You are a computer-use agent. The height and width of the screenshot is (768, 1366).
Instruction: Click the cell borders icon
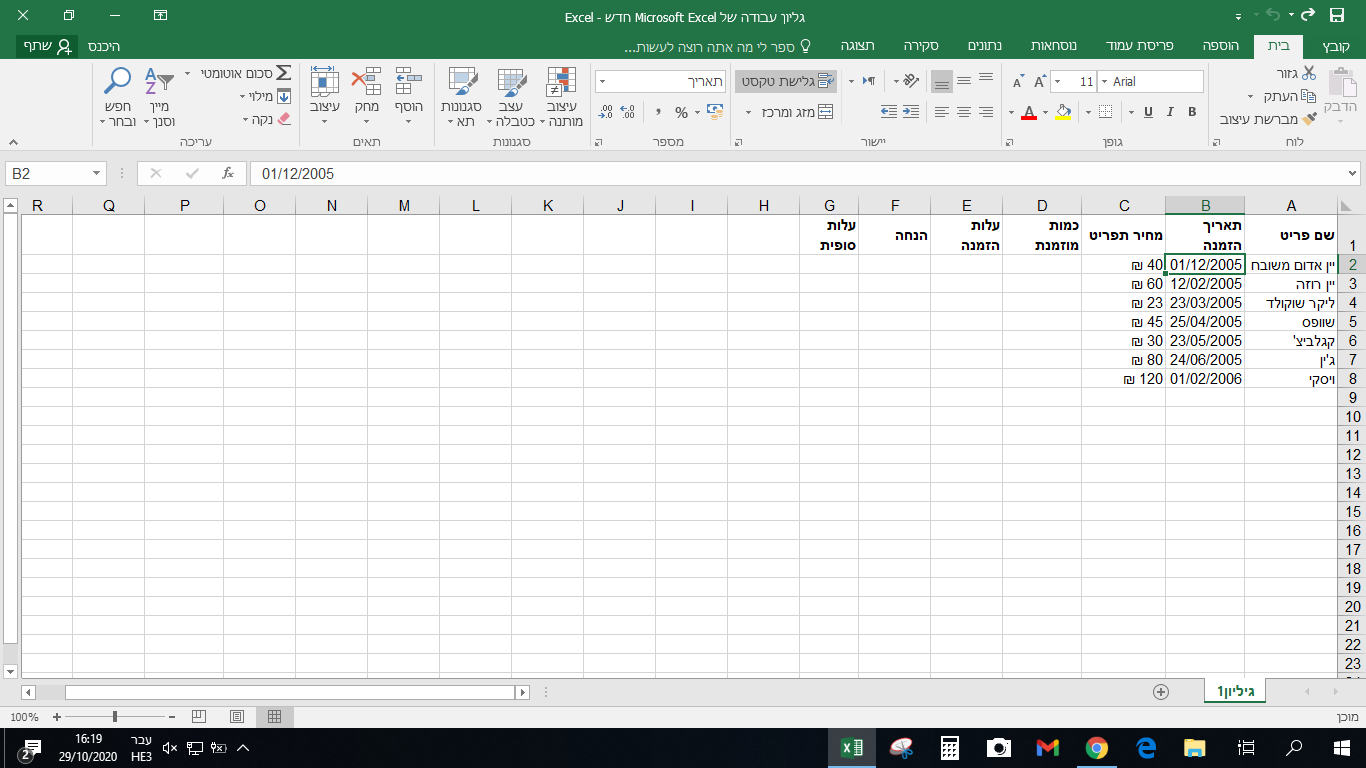tap(1105, 112)
